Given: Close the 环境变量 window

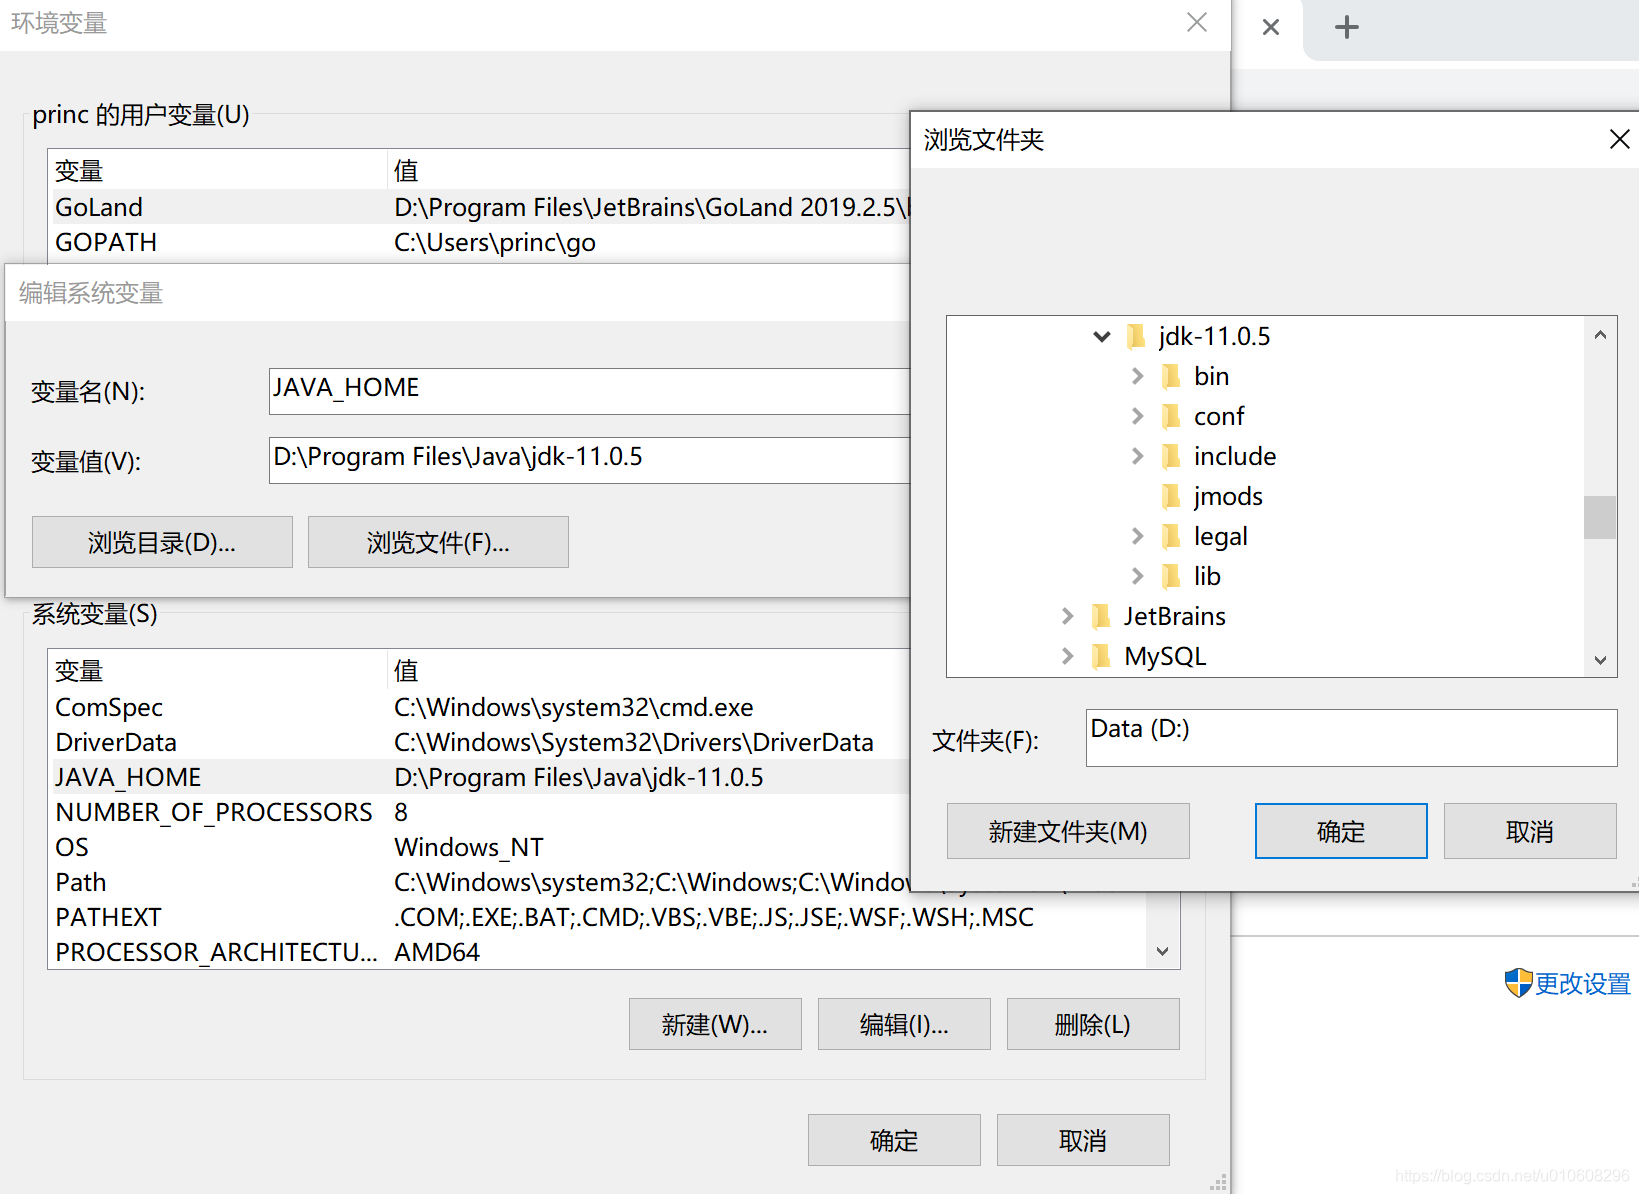Looking at the screenshot, I should 1197,22.
